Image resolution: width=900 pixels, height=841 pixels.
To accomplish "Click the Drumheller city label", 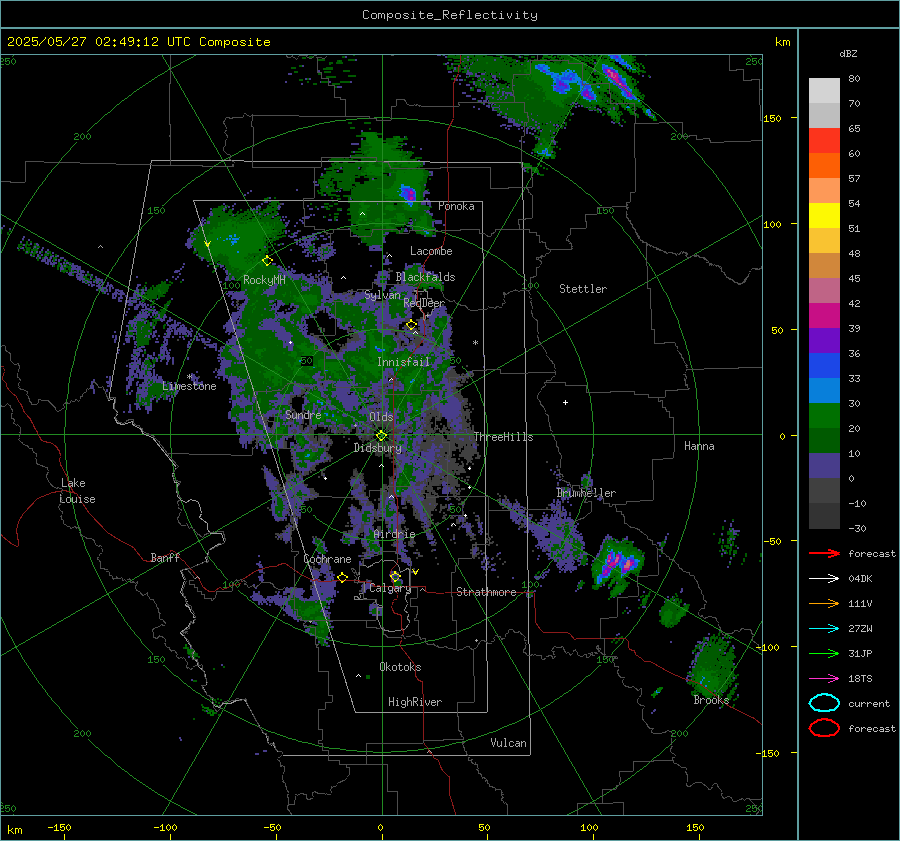I will [x=586, y=493].
